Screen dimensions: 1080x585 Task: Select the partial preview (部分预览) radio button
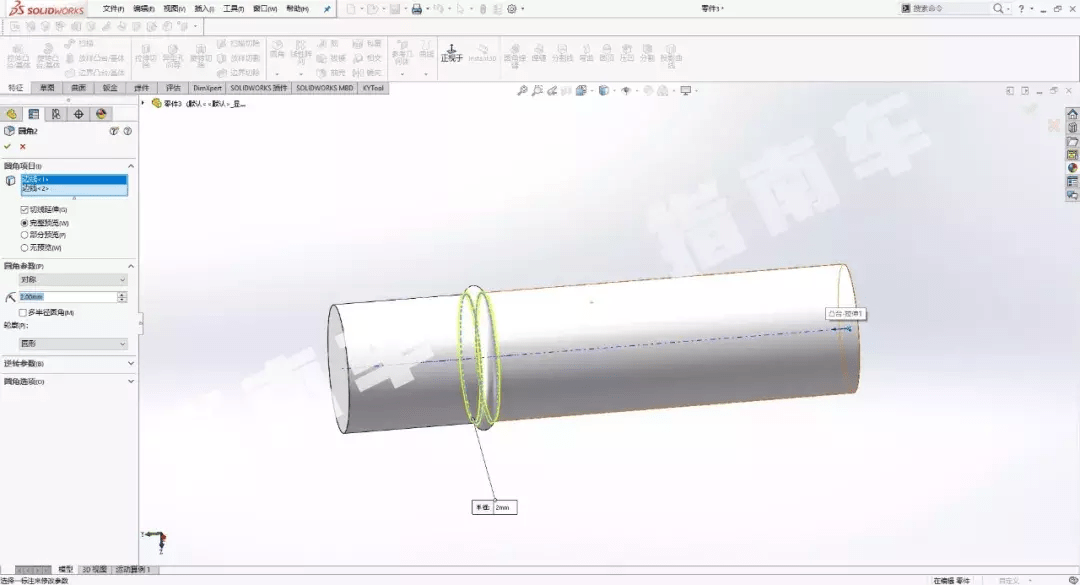[x=25, y=235]
